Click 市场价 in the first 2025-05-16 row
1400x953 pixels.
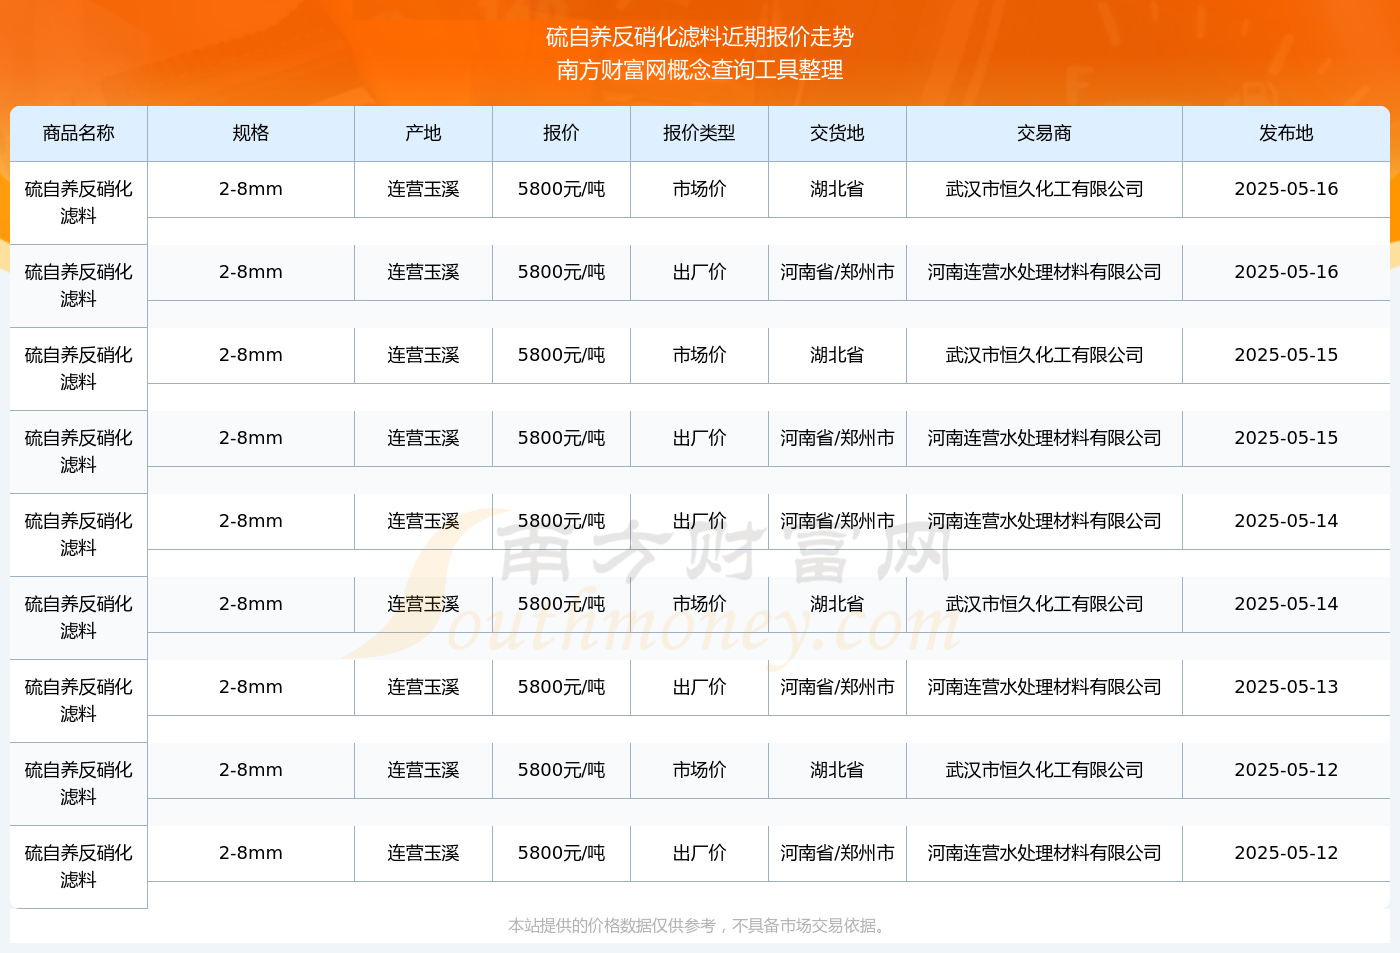[700, 189]
